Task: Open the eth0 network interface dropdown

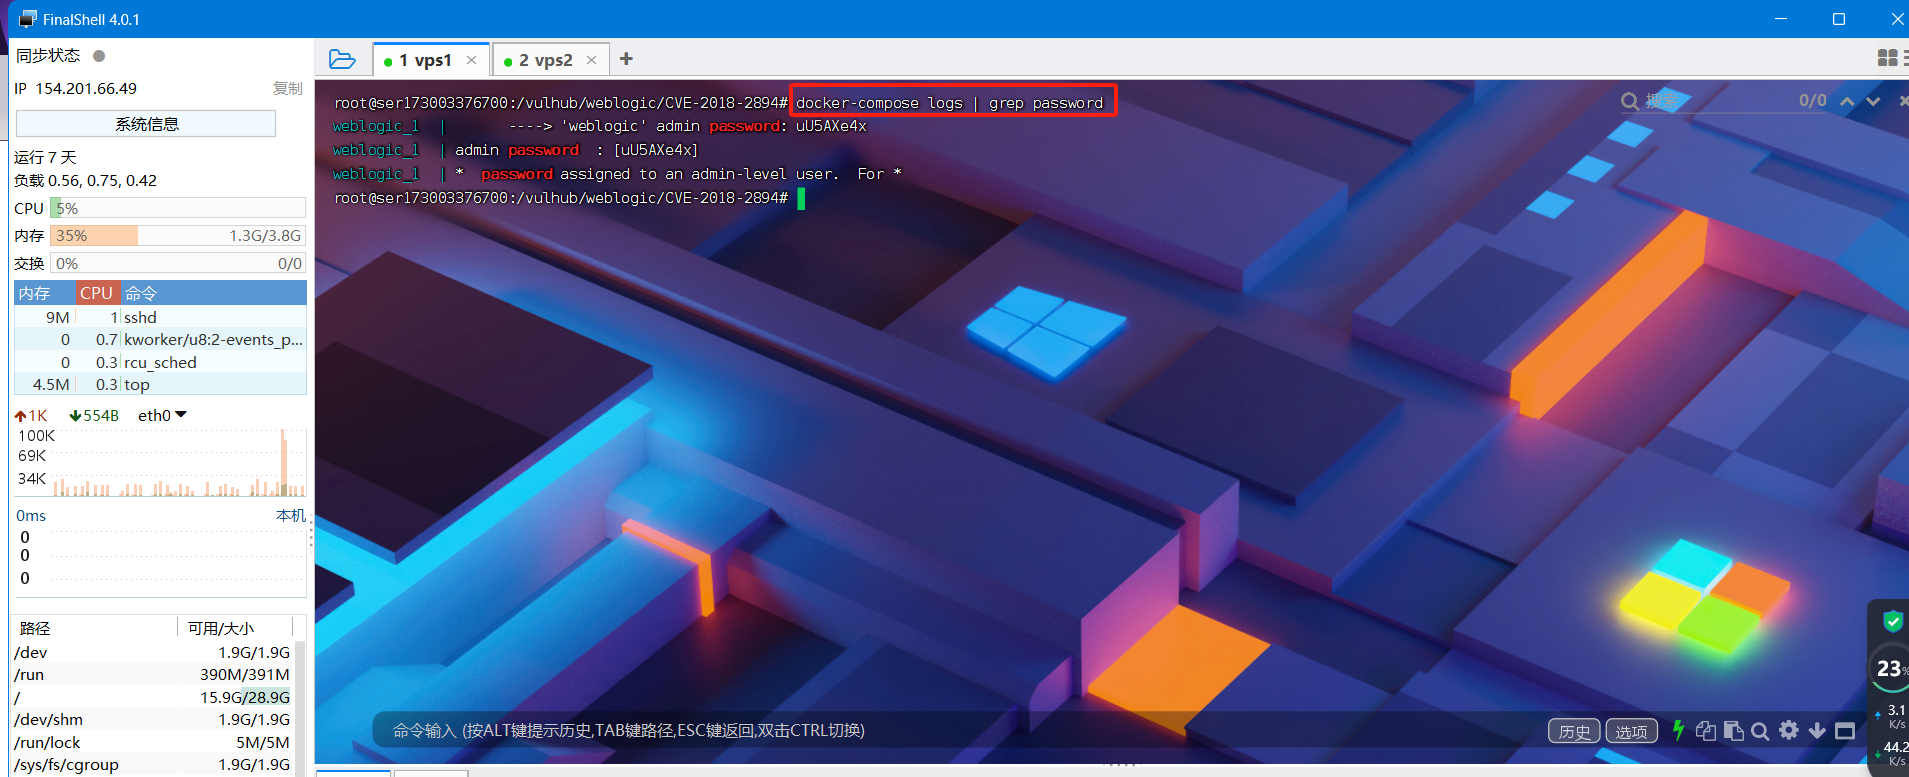Action: coord(162,415)
